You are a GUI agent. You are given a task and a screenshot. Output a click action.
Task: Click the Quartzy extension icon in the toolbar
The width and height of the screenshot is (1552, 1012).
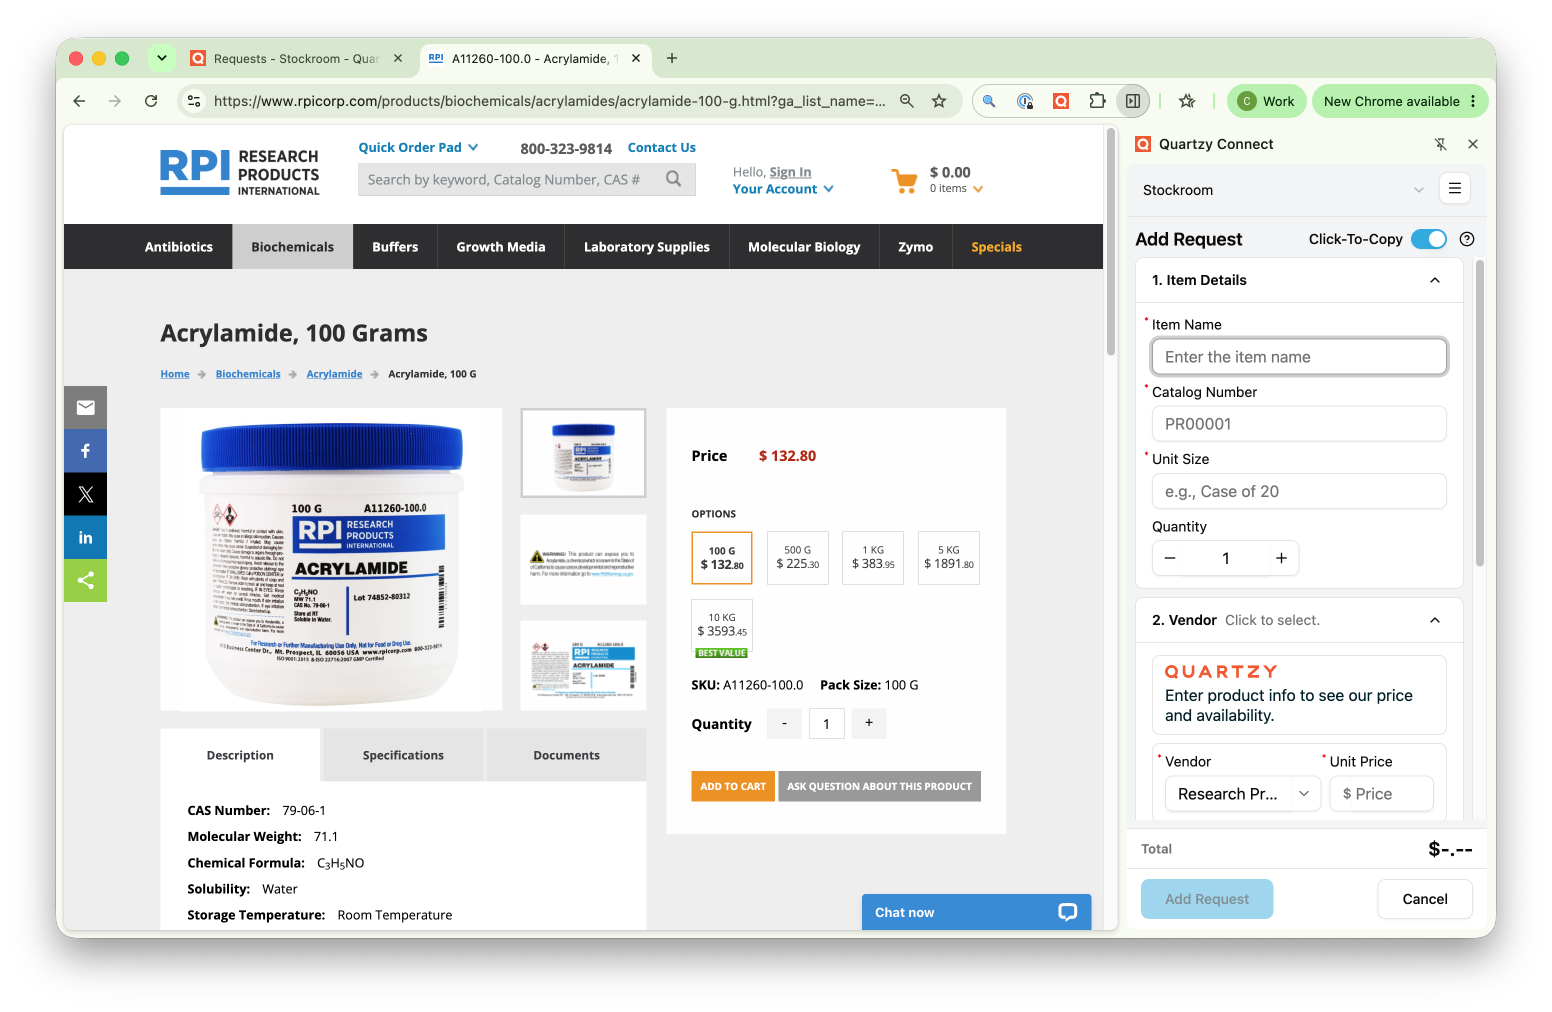coord(1061,101)
